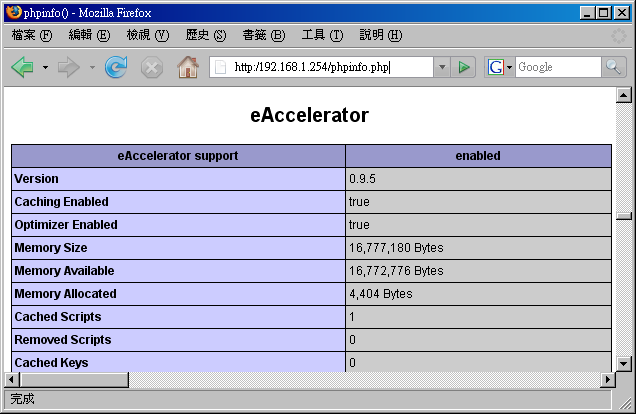
Task: Go to the Home page icon
Action: click(x=187, y=67)
